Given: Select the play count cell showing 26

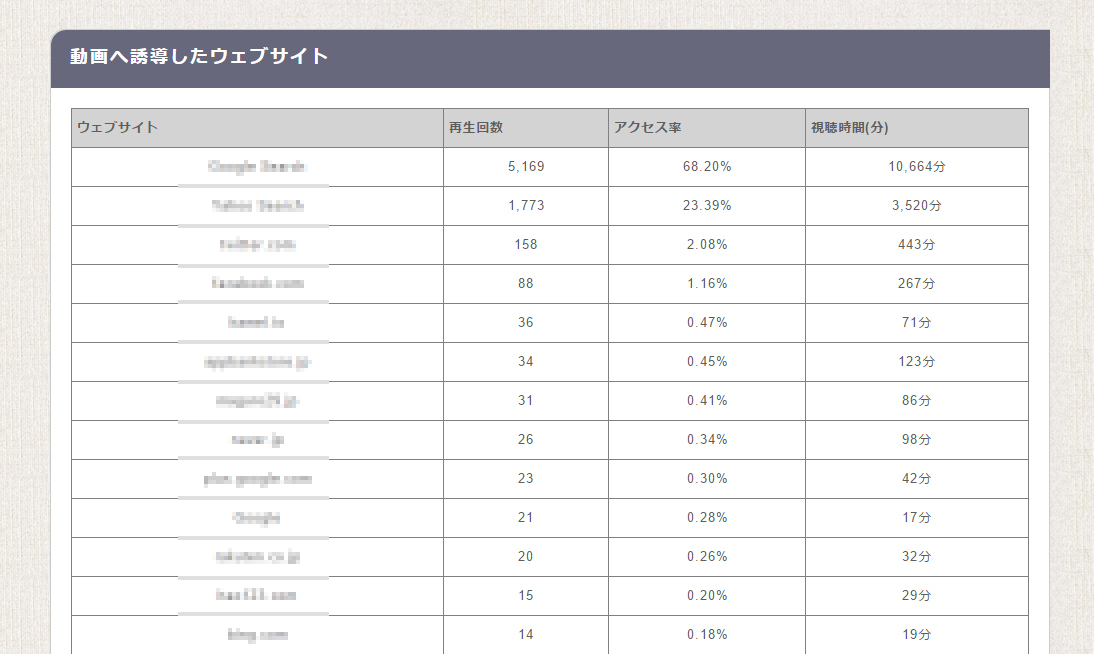Looking at the screenshot, I should click(525, 440).
